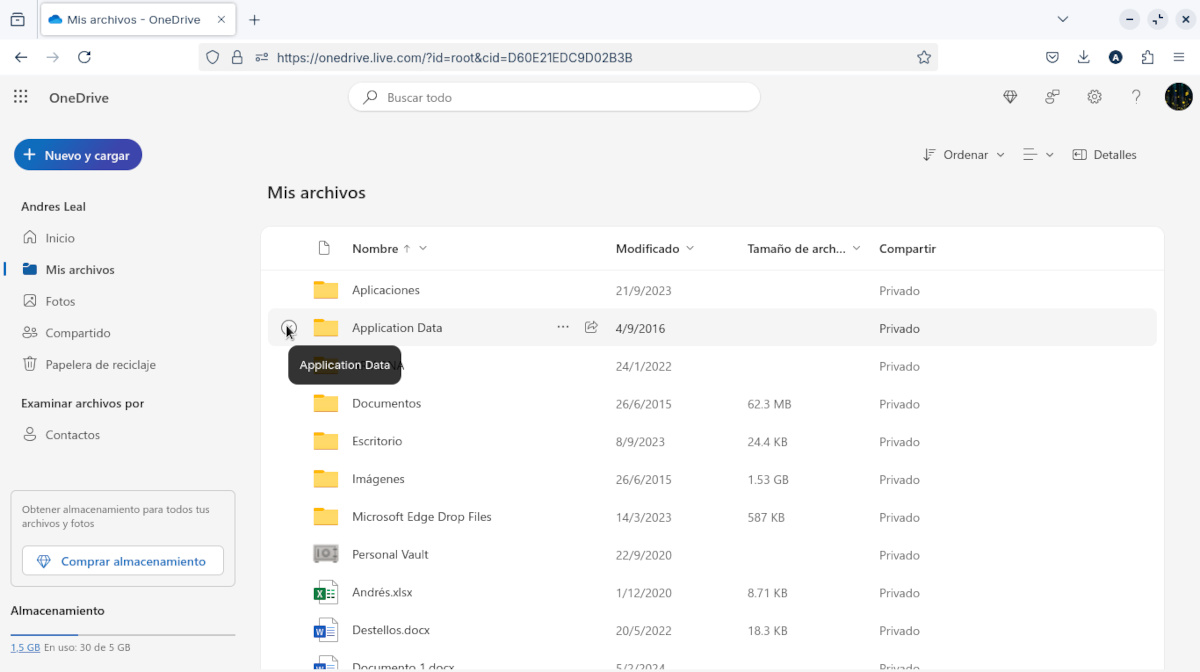
Task: Open the browser downloads icon
Action: 1083,58
